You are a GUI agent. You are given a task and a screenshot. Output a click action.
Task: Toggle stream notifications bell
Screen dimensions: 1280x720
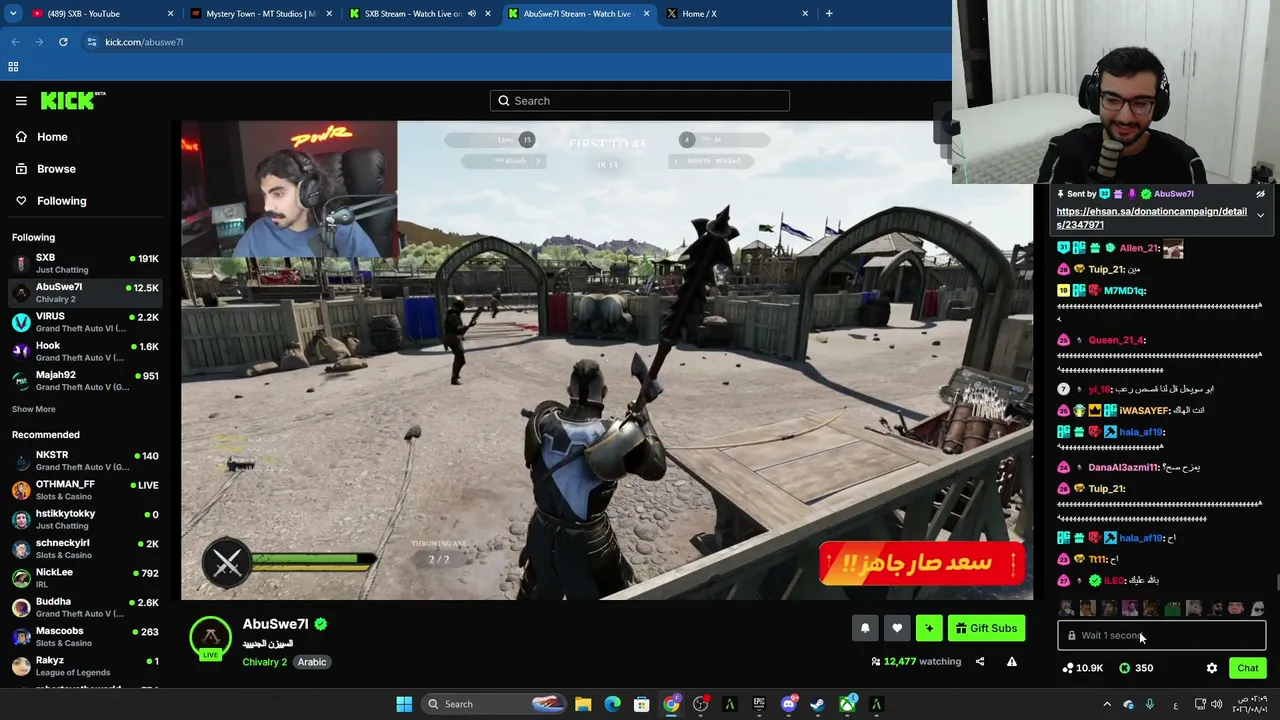pos(865,628)
